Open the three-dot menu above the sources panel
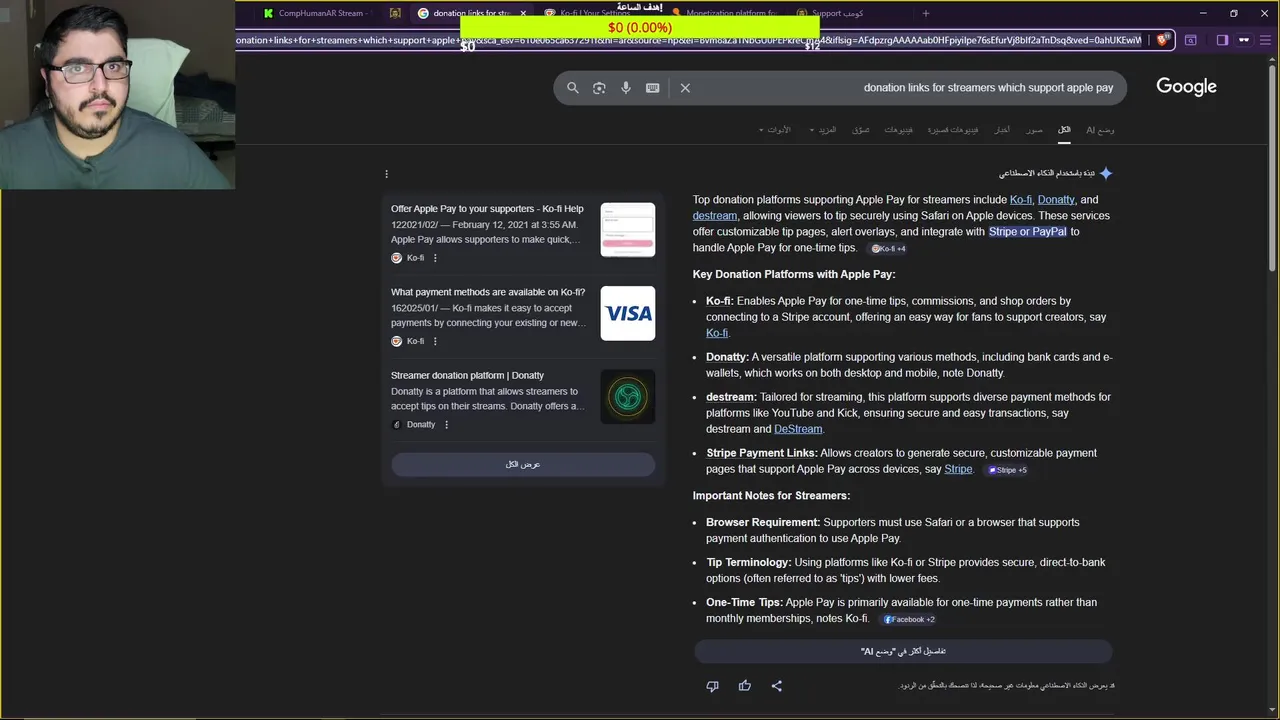This screenshot has width=1280, height=720. coord(386,174)
